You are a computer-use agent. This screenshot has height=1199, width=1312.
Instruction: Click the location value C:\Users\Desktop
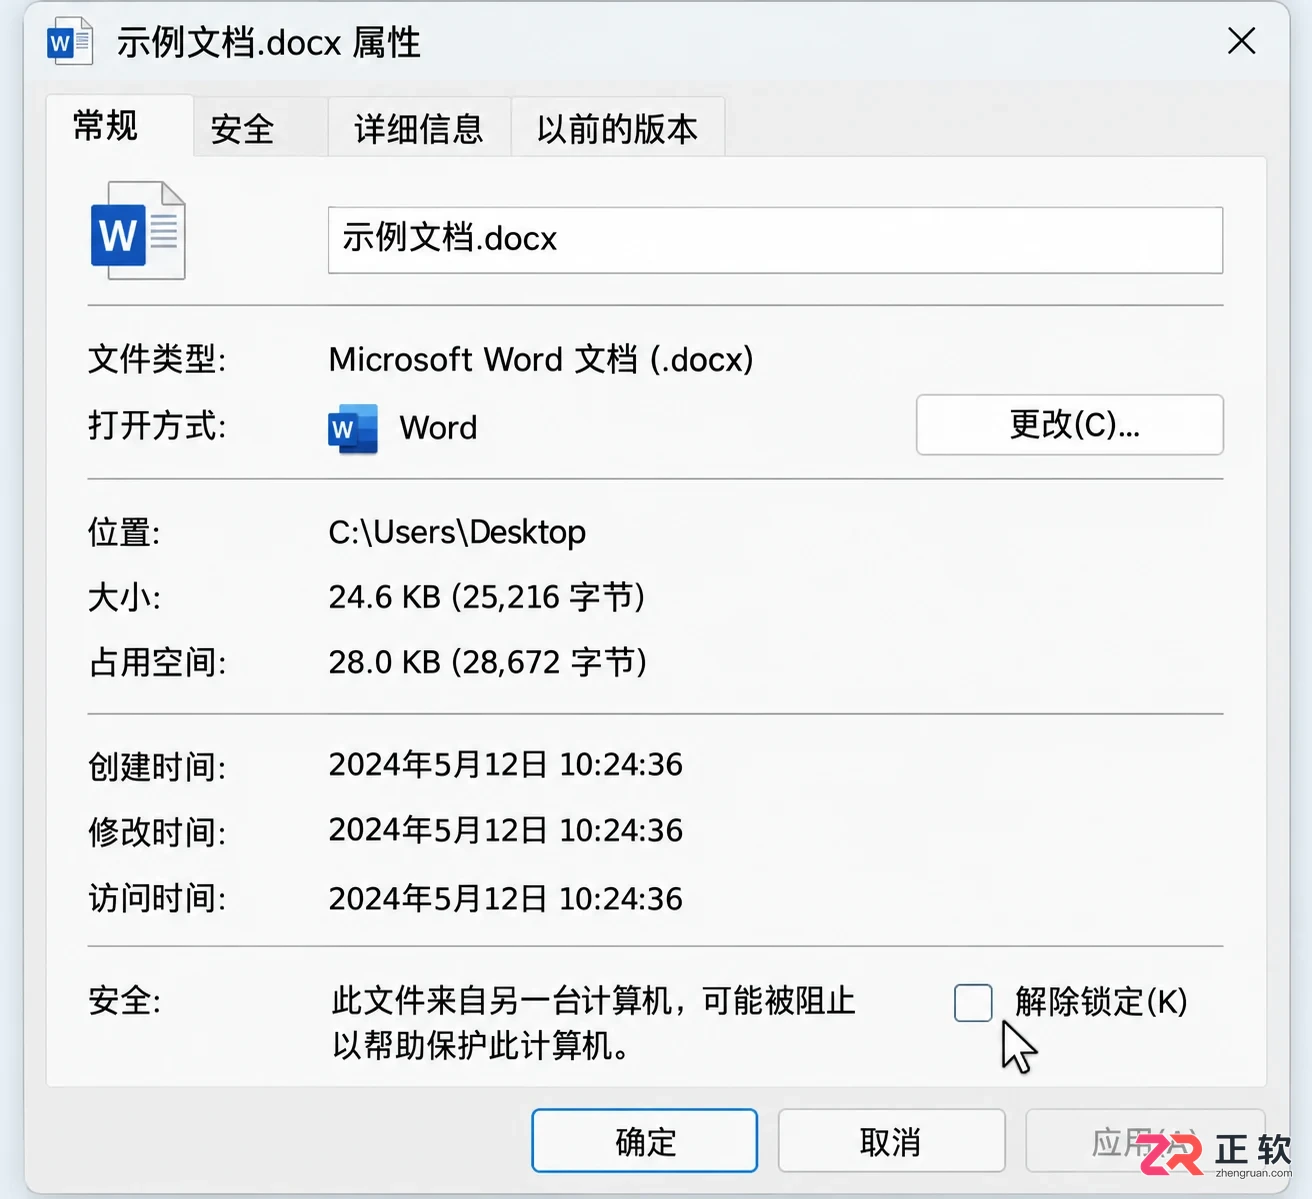pos(457,533)
